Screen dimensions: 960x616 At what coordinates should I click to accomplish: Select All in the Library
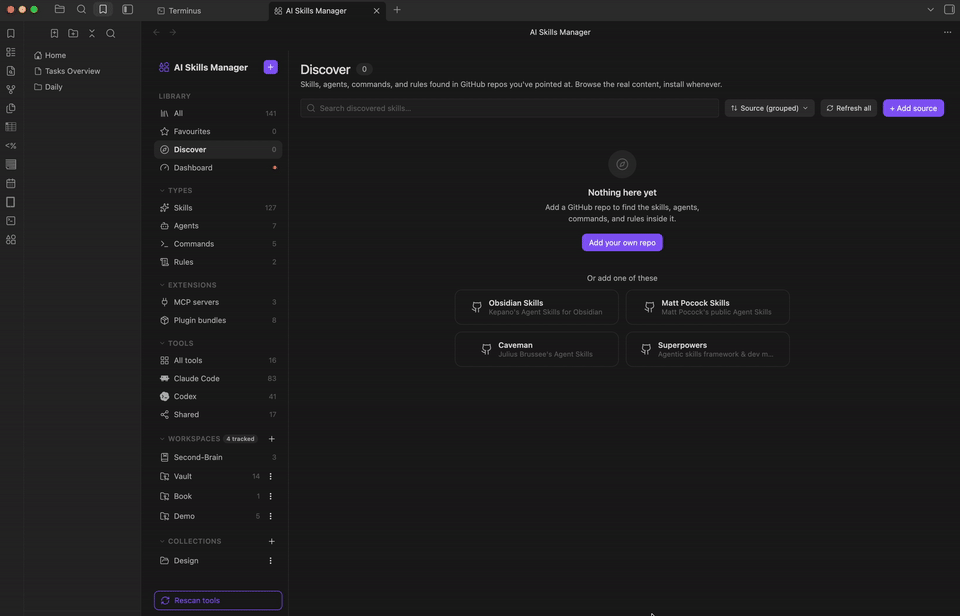click(x=218, y=113)
